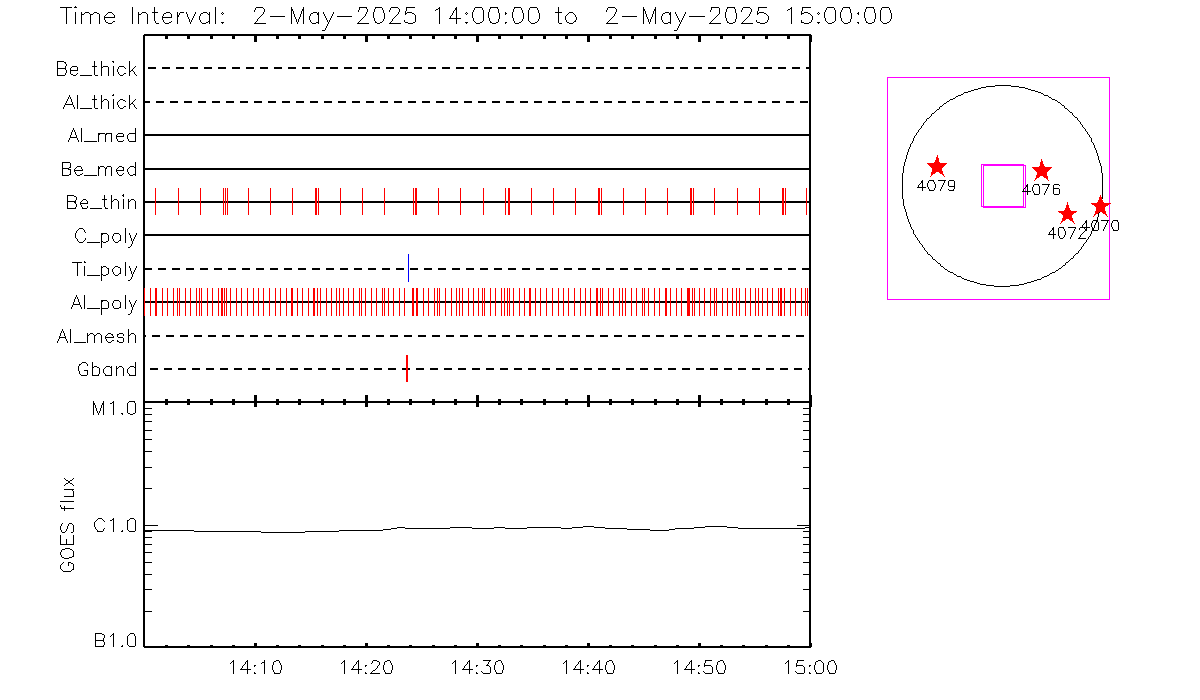Click the red star marking region 4076
This screenshot has height=700, width=1200.
[x=1042, y=170]
